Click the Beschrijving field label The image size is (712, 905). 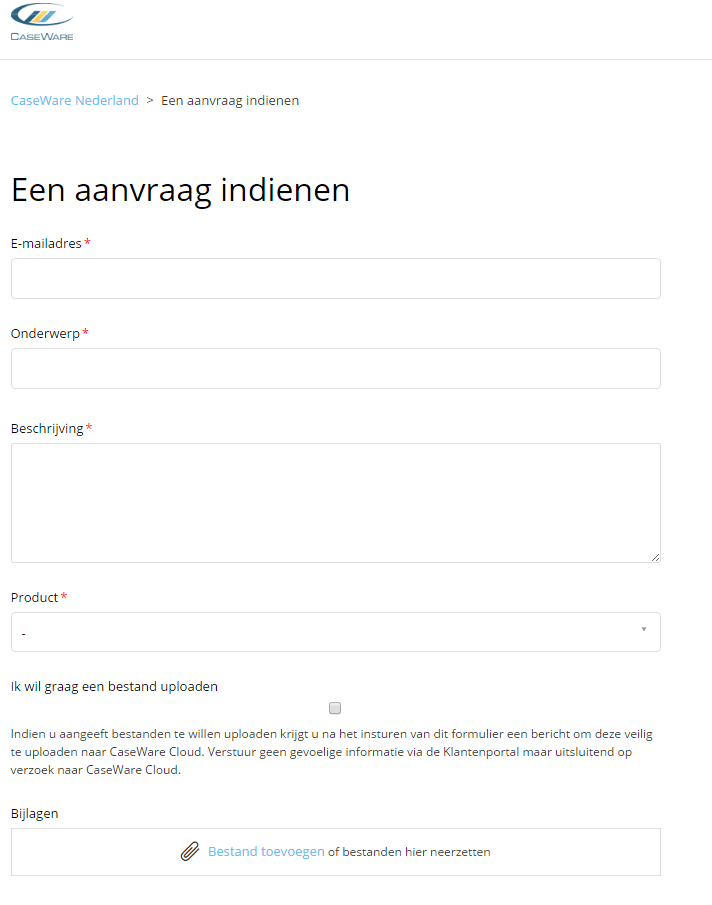(47, 429)
